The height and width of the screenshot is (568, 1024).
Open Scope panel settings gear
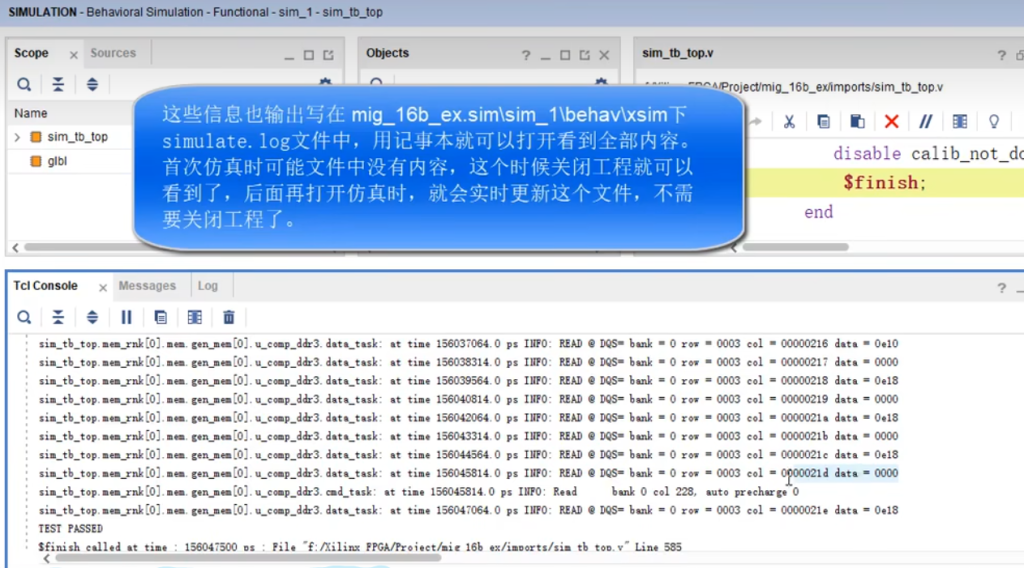coord(325,82)
